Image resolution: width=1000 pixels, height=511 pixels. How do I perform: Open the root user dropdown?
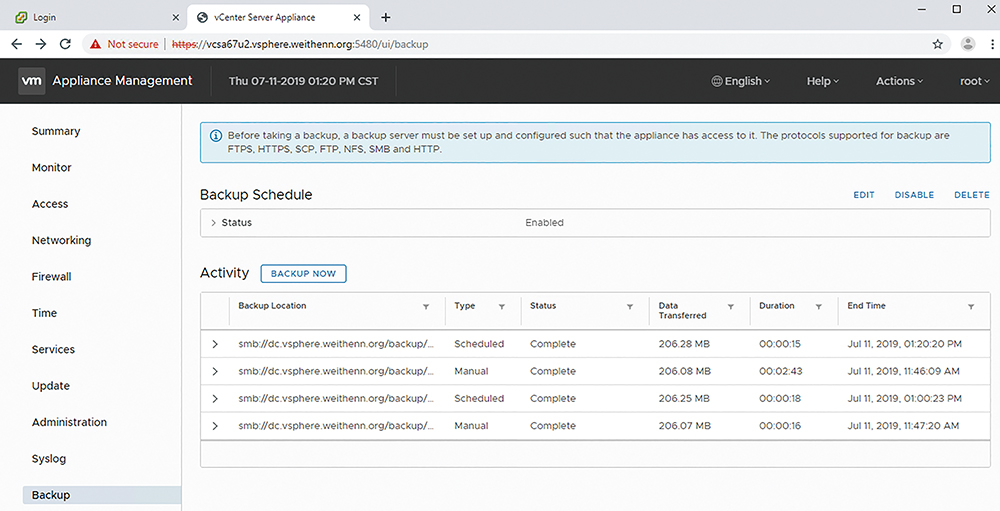click(974, 81)
